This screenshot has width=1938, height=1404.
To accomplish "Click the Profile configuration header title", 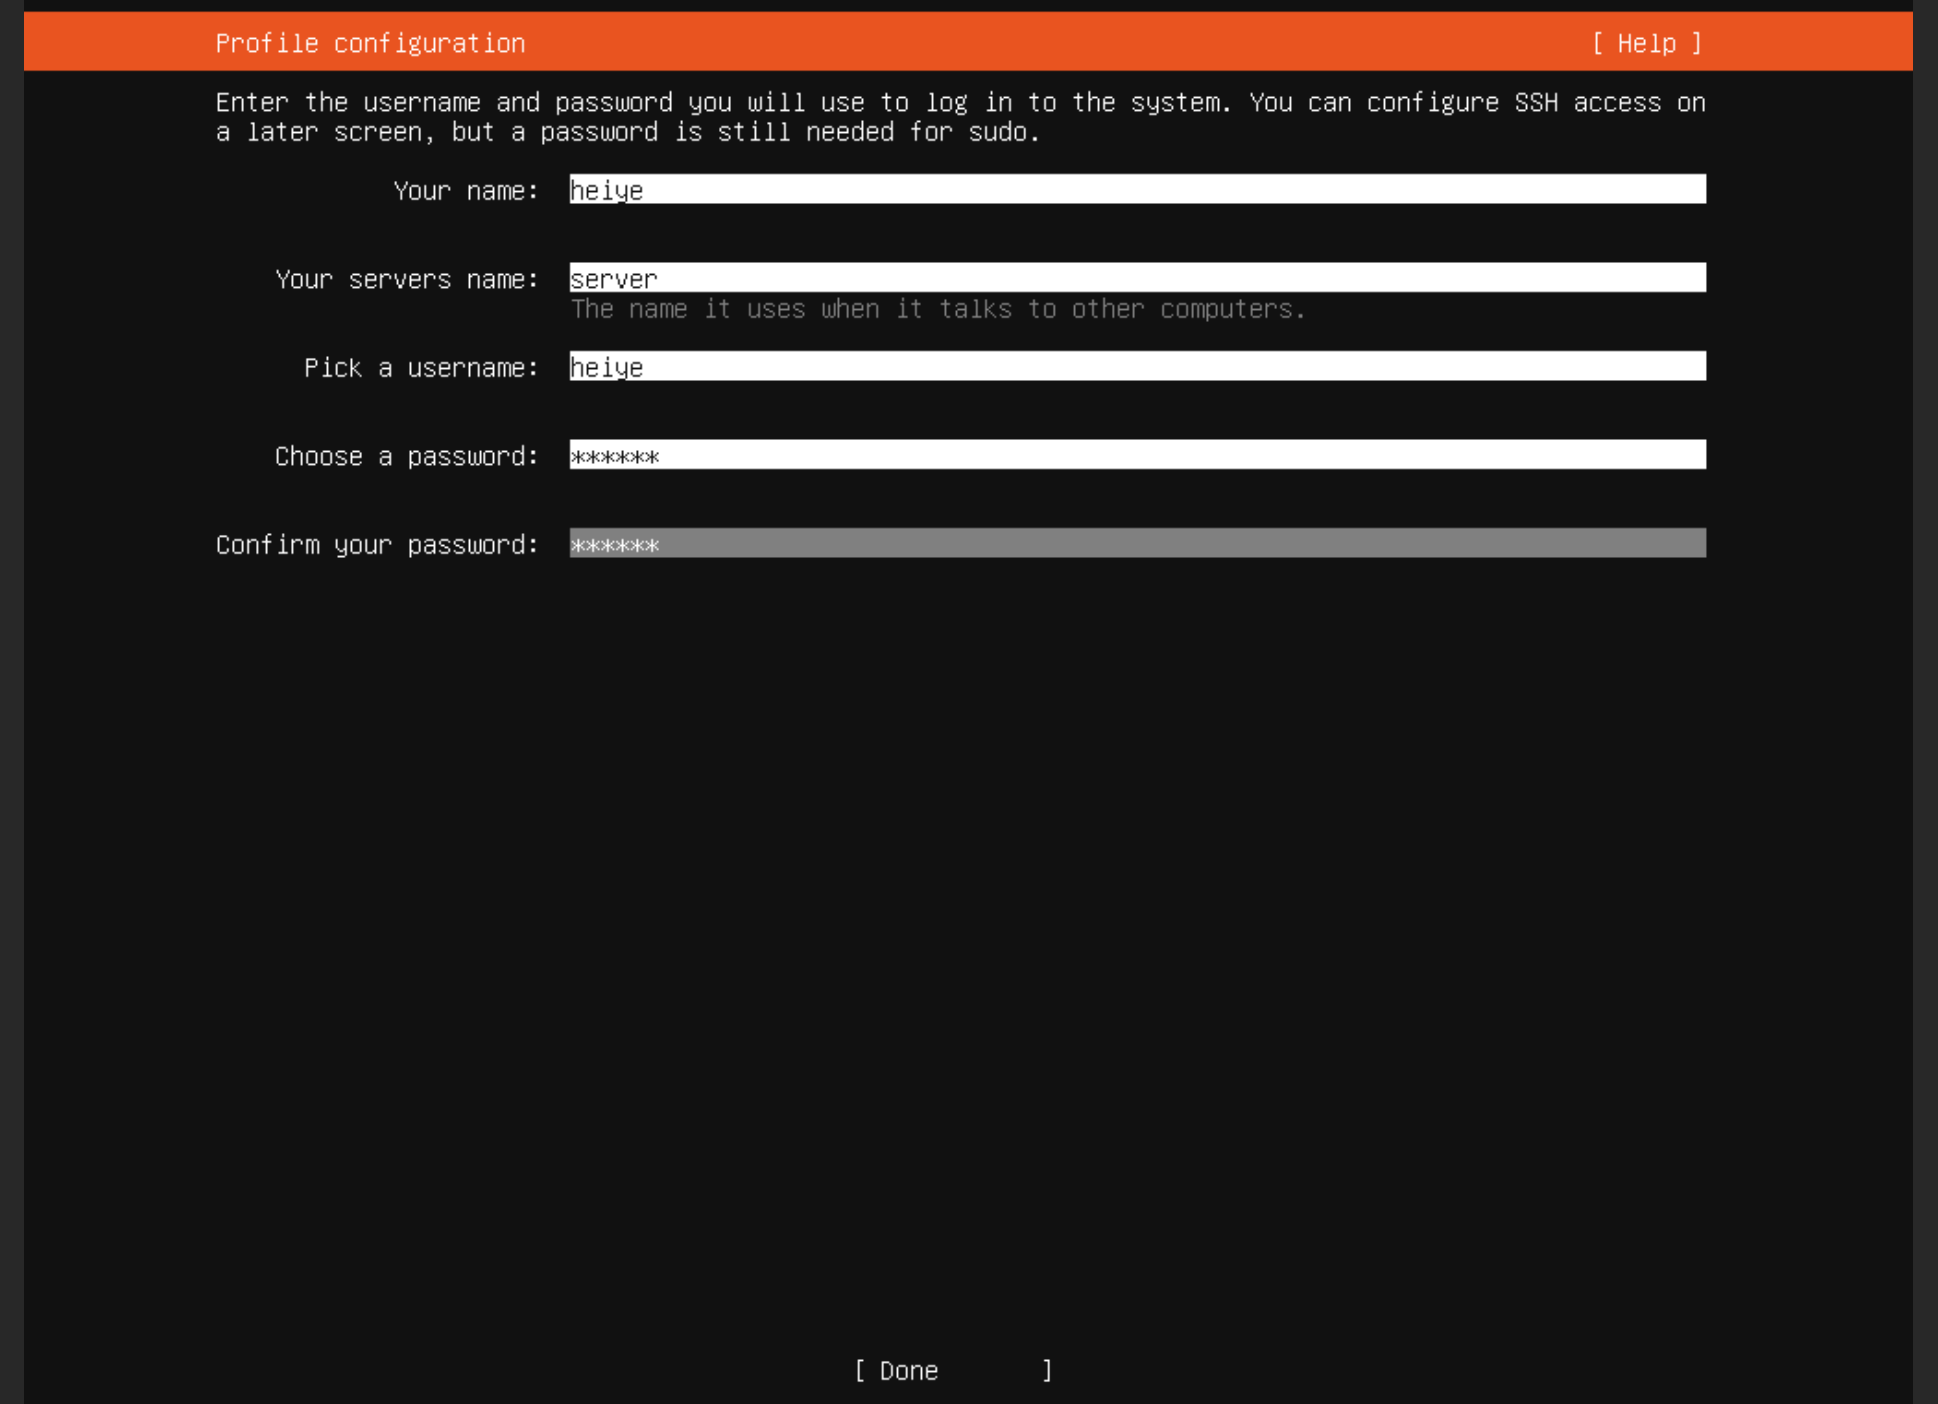I will coord(370,43).
